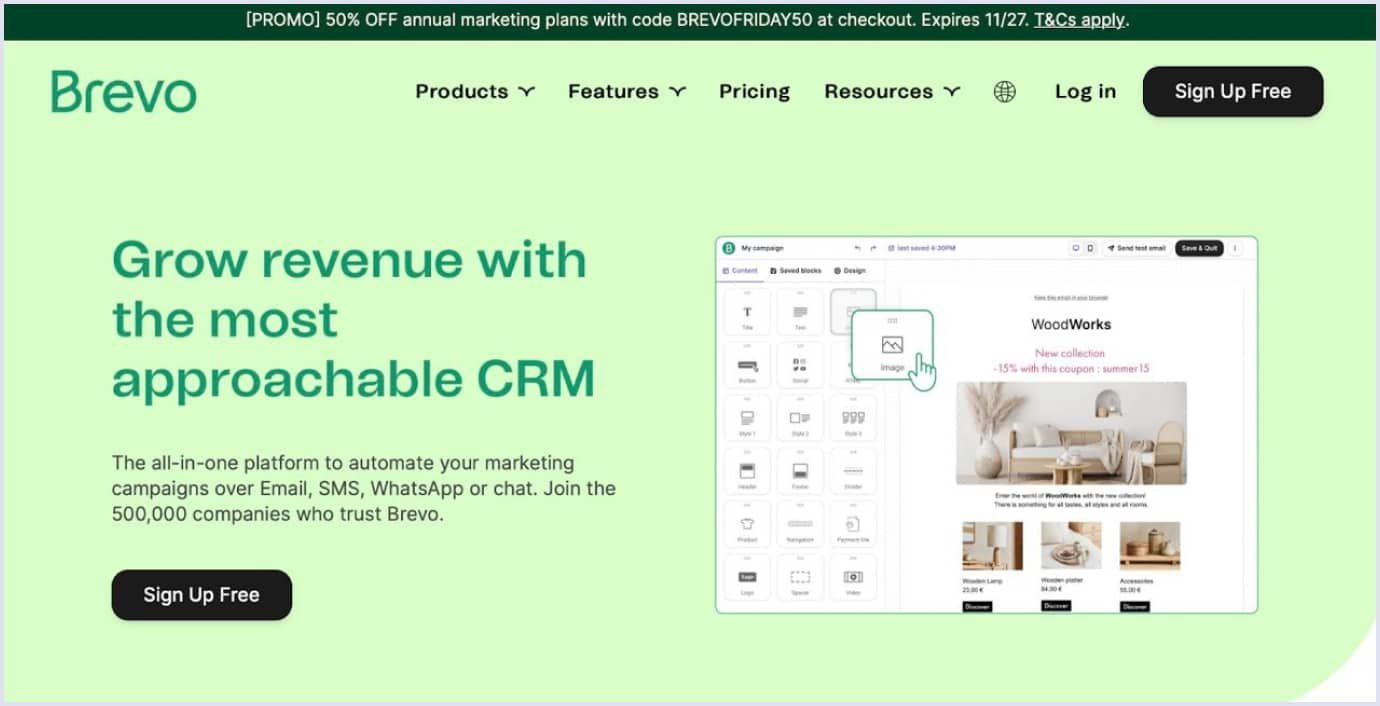1380x706 pixels.
Task: Open the Pricing page
Action: click(754, 91)
